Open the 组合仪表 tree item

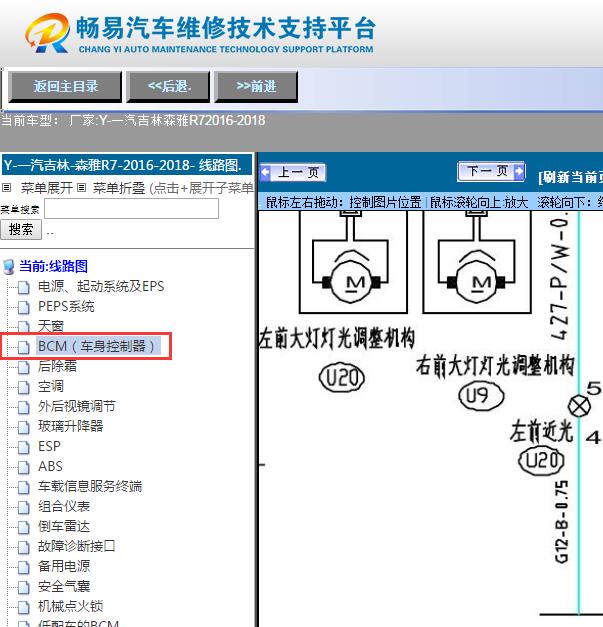[x=64, y=506]
